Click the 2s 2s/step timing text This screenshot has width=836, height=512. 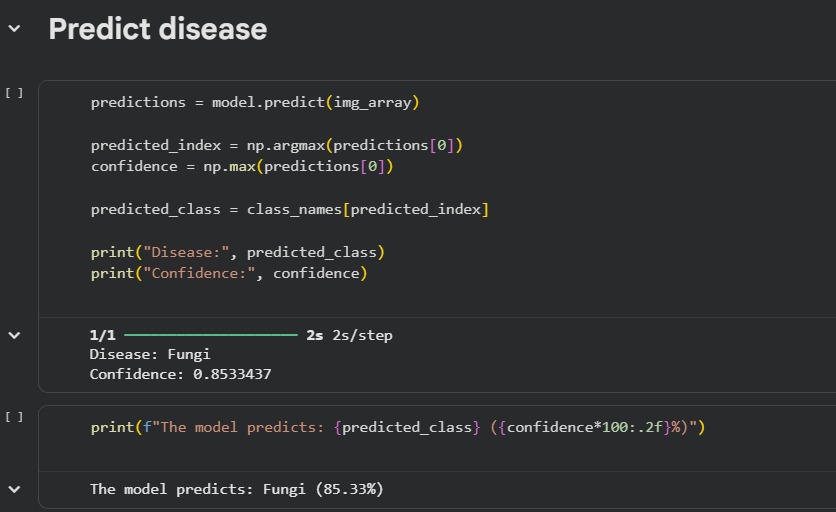coord(349,335)
